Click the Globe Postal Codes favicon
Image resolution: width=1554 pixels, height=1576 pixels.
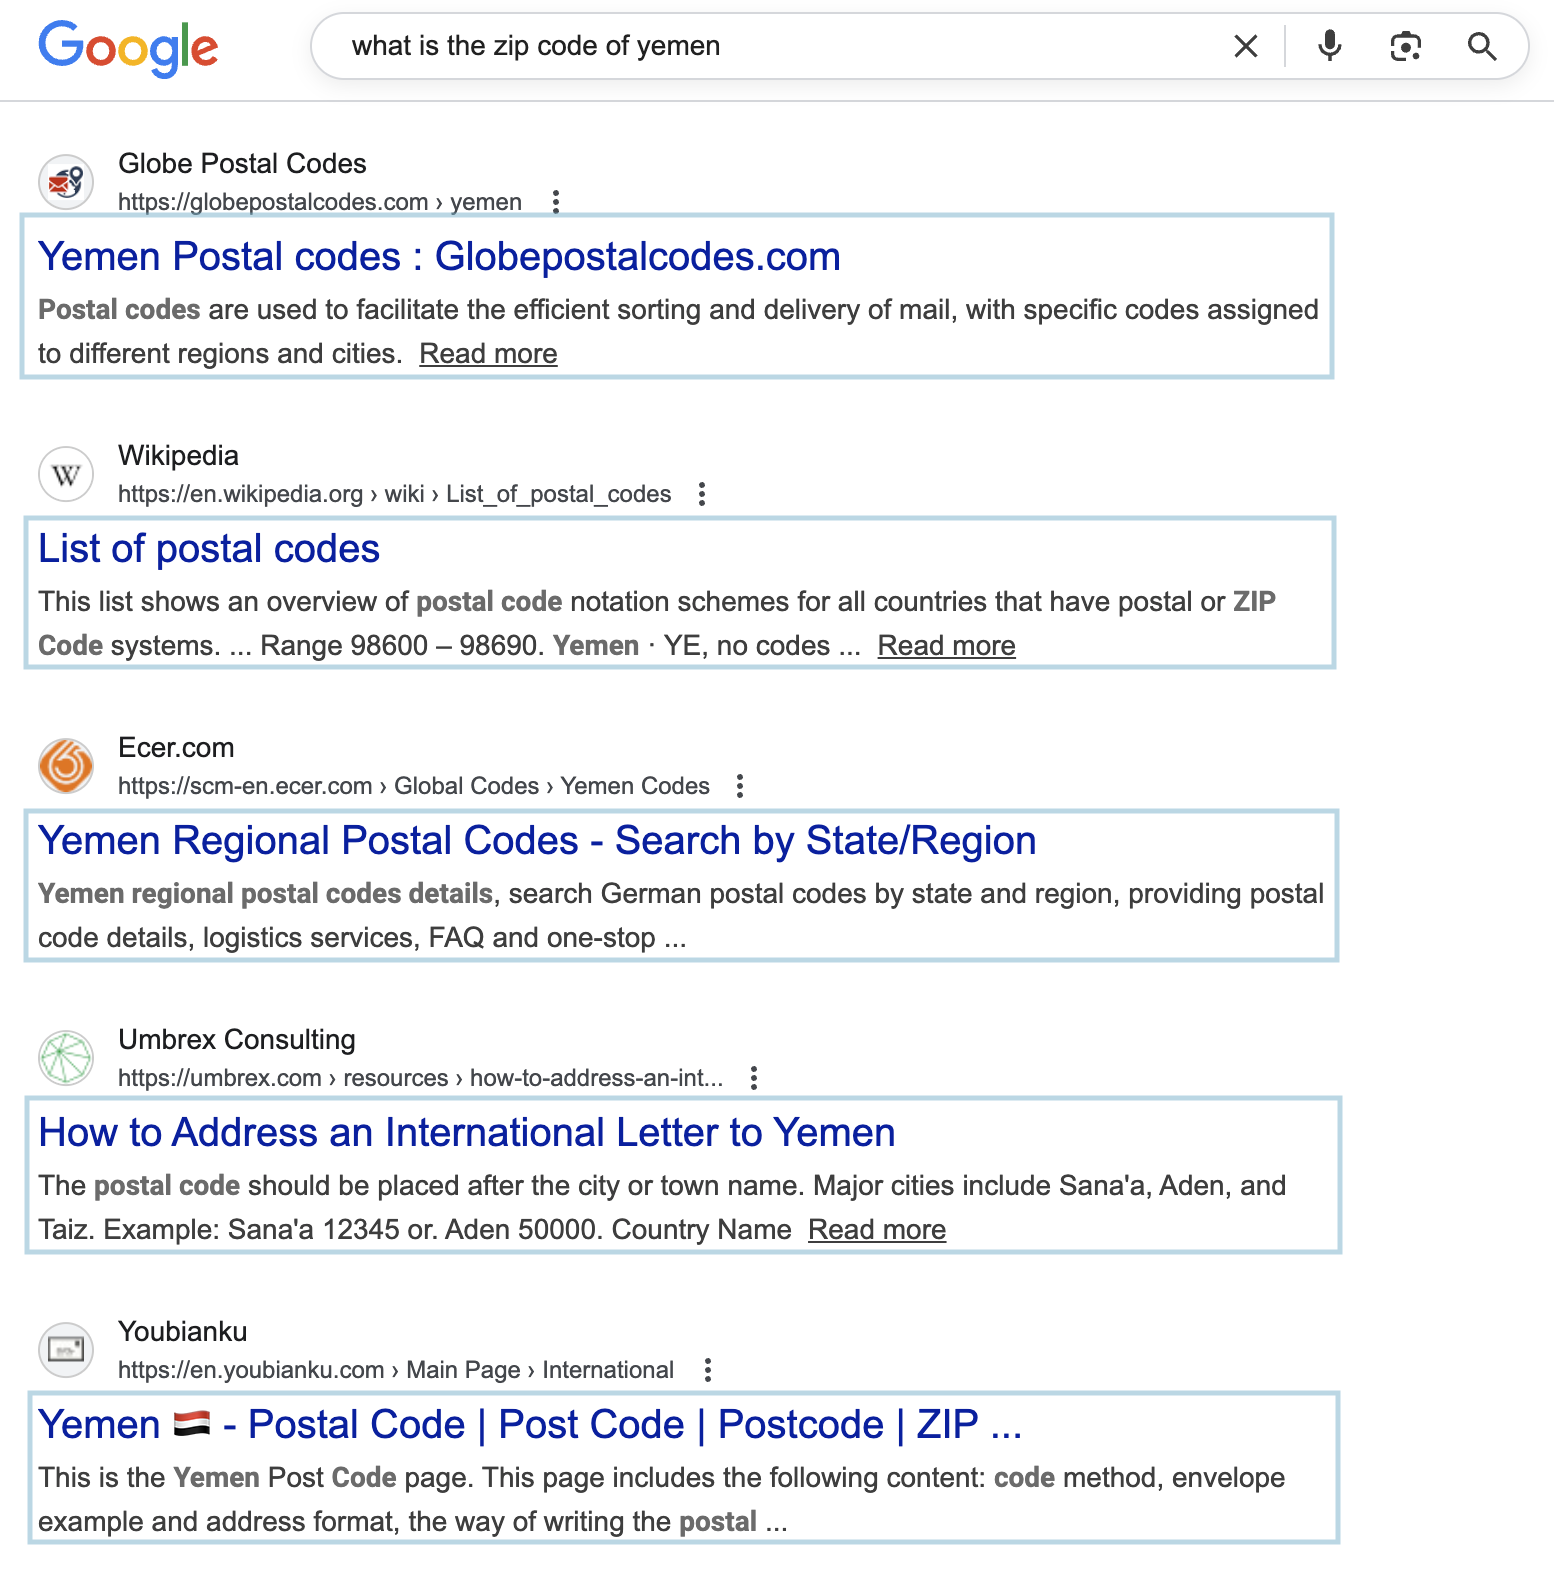[x=66, y=182]
